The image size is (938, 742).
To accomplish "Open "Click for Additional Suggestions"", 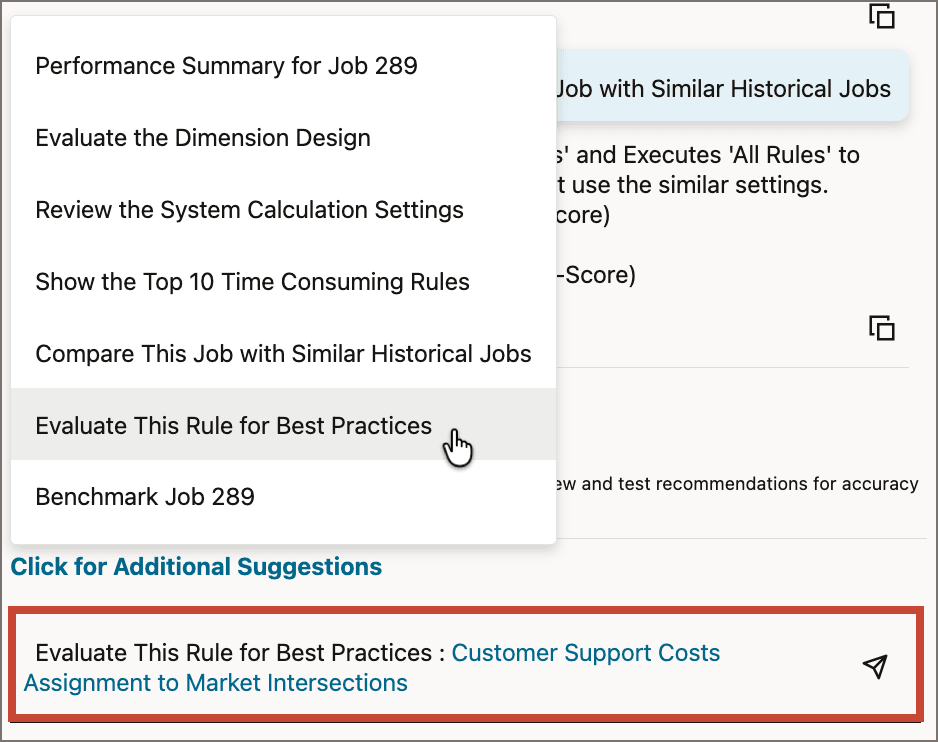I will pyautogui.click(x=196, y=566).
